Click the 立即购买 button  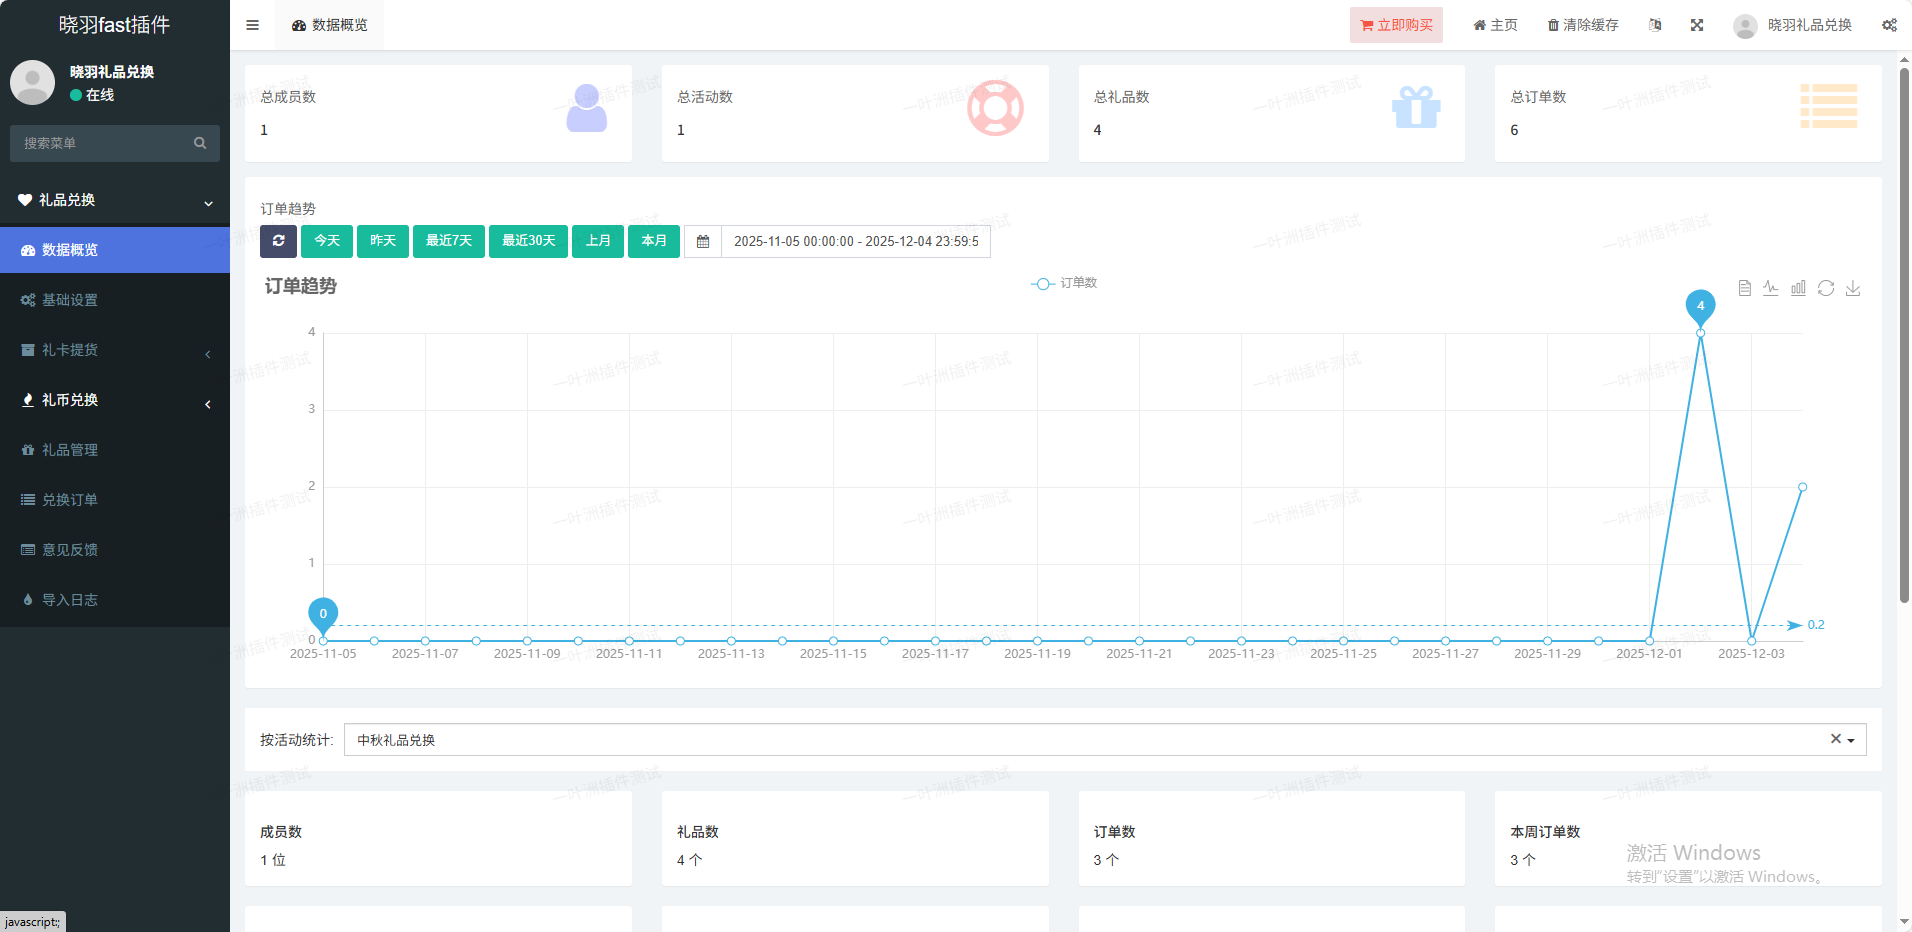tap(1396, 25)
